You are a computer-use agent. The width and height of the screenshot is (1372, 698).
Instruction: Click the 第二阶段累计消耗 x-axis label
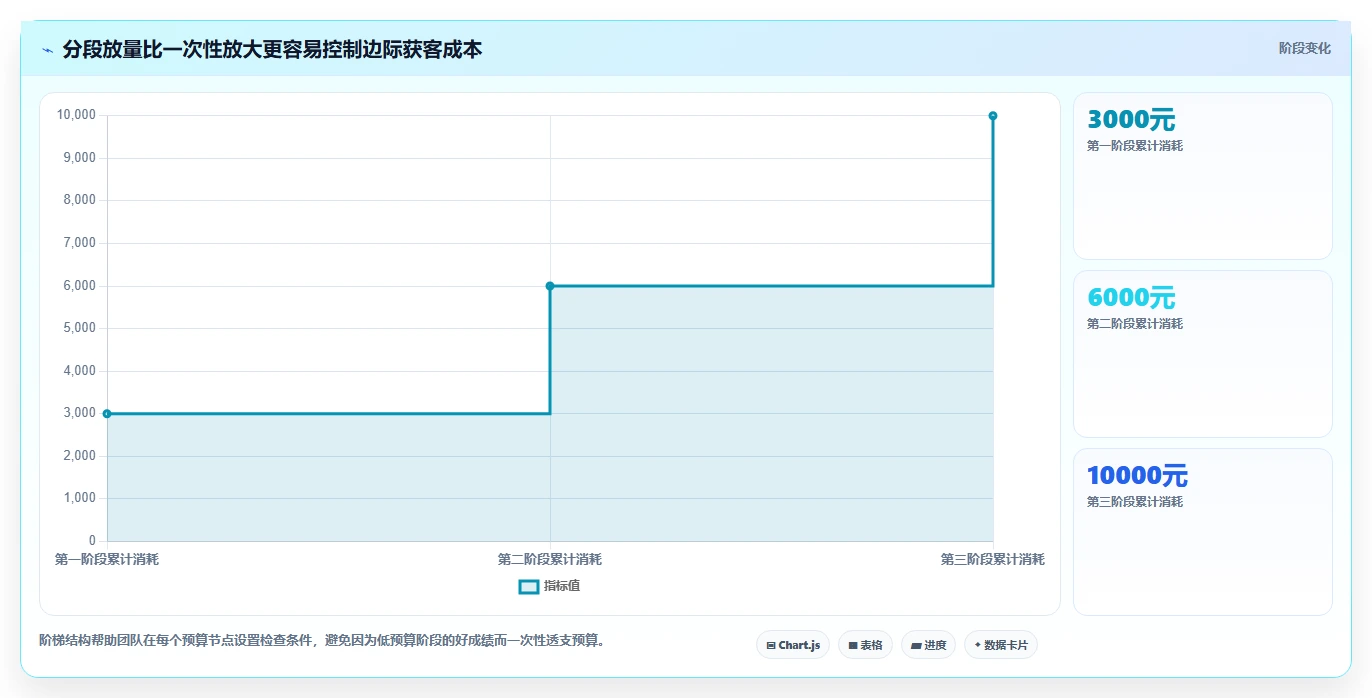click(x=550, y=559)
